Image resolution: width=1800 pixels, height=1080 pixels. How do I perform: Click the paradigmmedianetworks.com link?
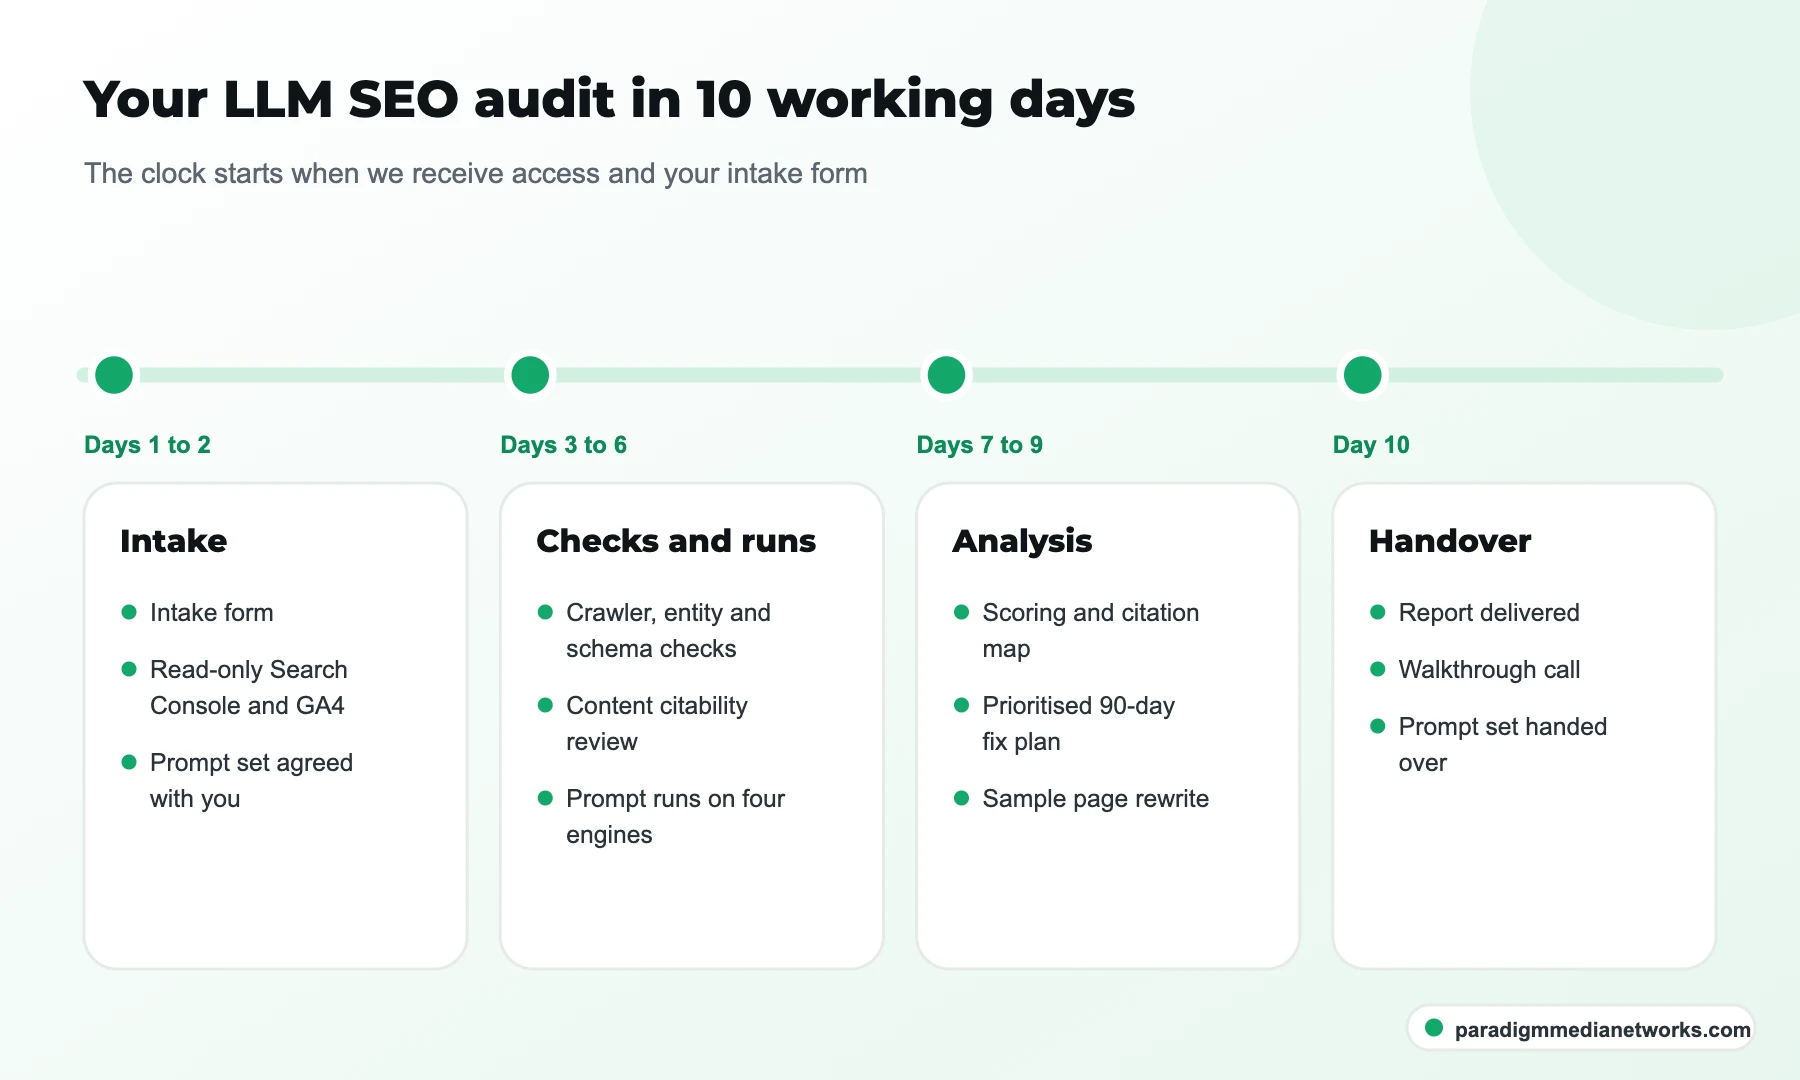pyautogui.click(x=1602, y=1029)
